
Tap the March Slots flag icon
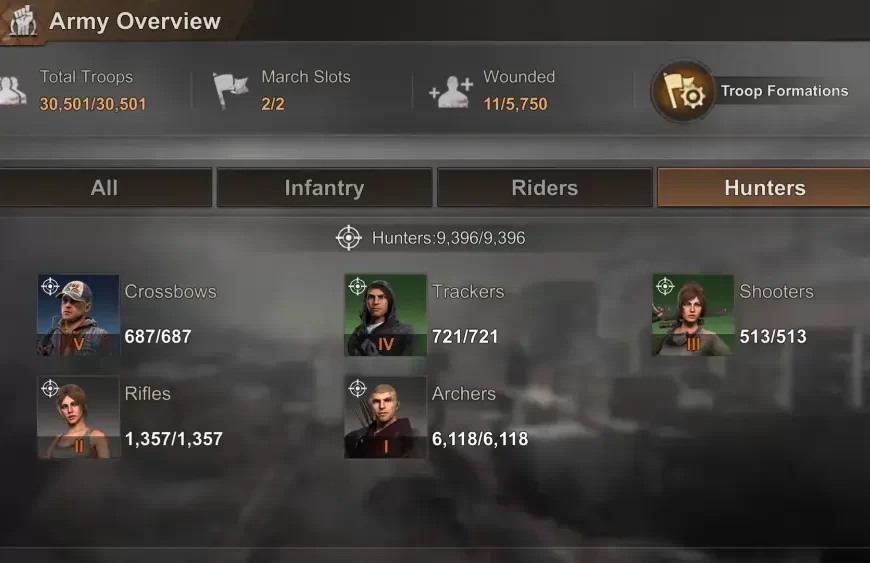(230, 90)
